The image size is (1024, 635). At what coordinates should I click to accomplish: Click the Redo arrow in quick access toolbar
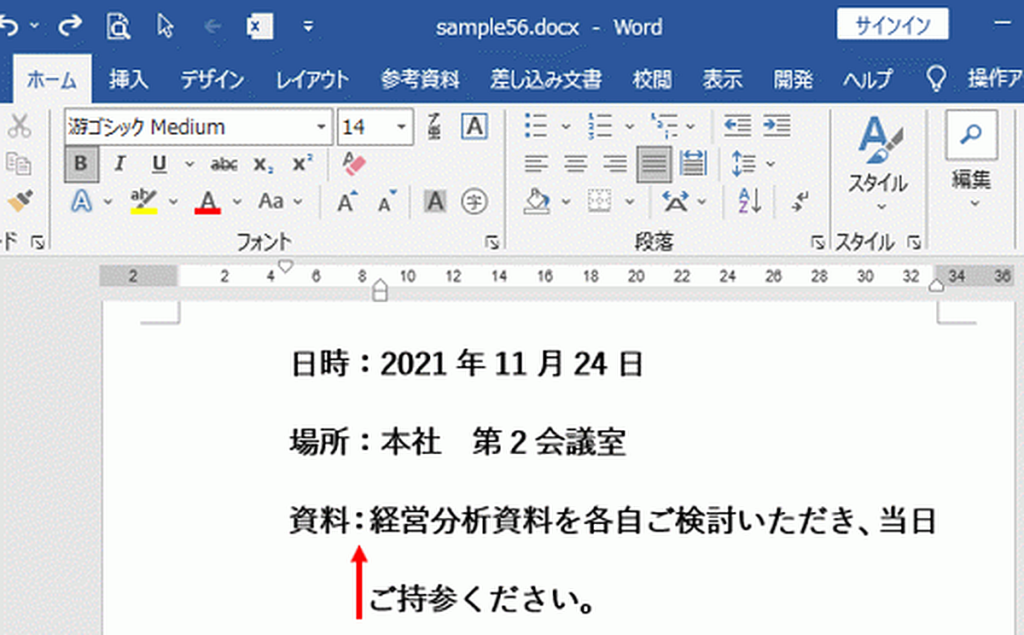pyautogui.click(x=70, y=26)
